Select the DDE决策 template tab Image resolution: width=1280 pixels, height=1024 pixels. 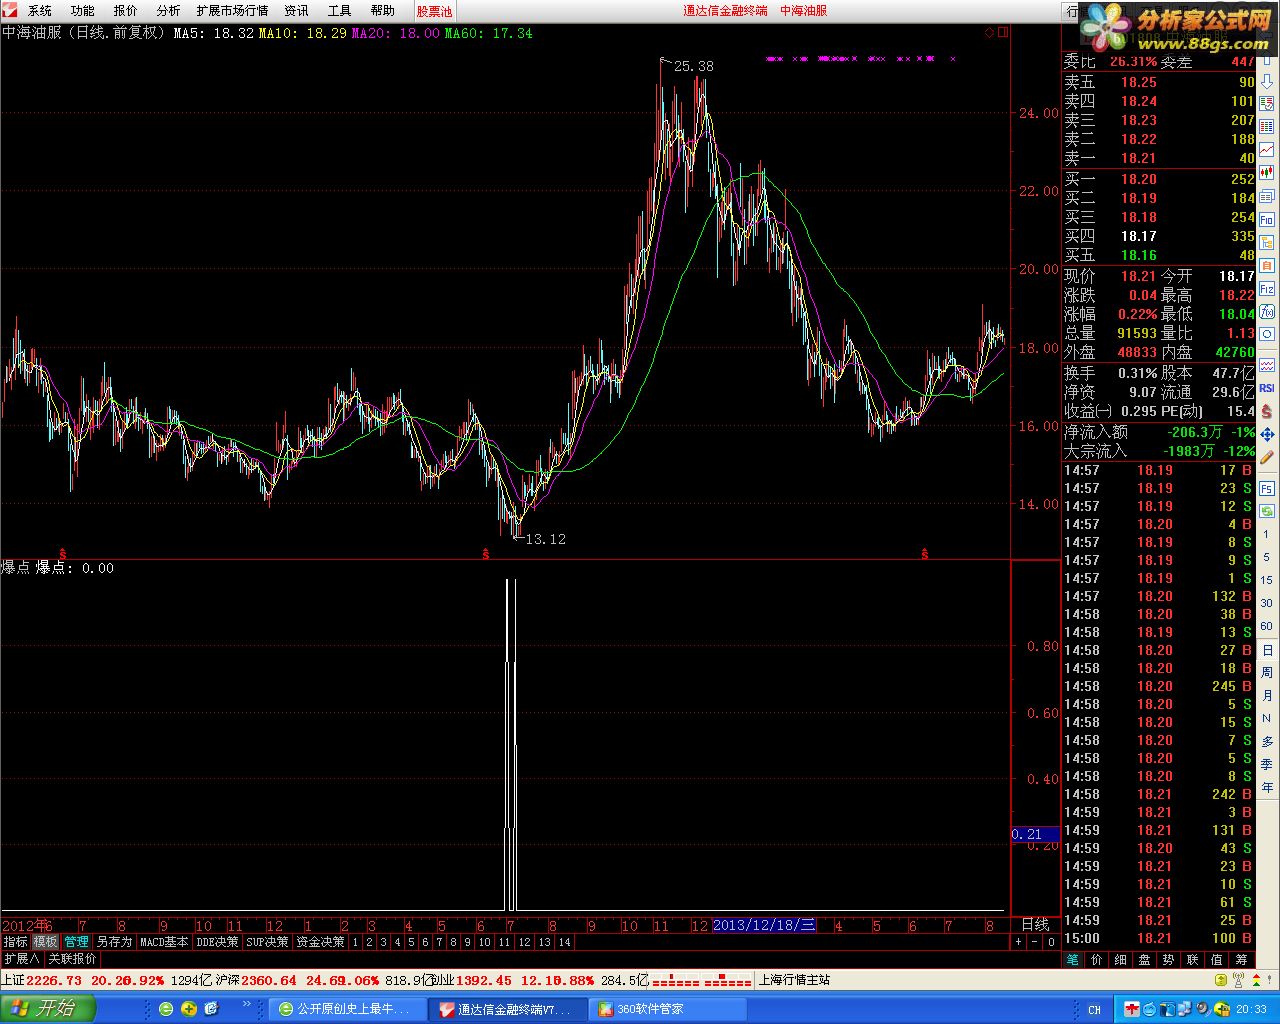(x=218, y=942)
